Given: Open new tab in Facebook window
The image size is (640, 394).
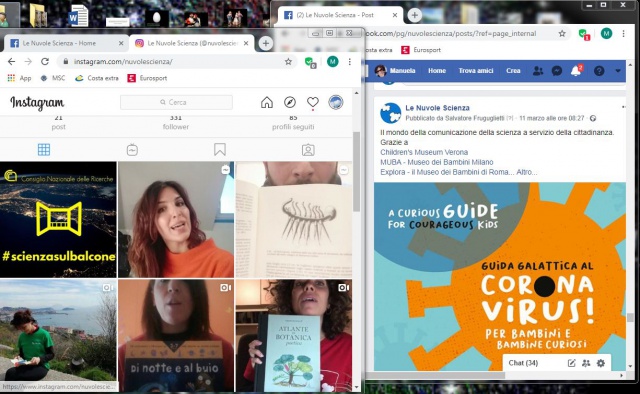Looking at the screenshot, I should 414,15.
